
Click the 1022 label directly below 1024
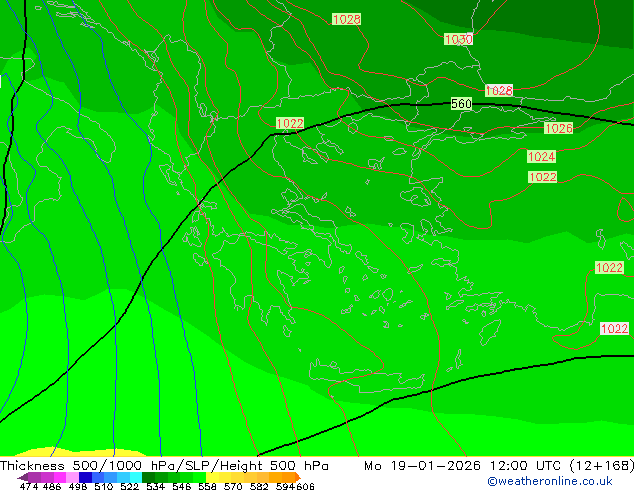pyautogui.click(x=543, y=177)
